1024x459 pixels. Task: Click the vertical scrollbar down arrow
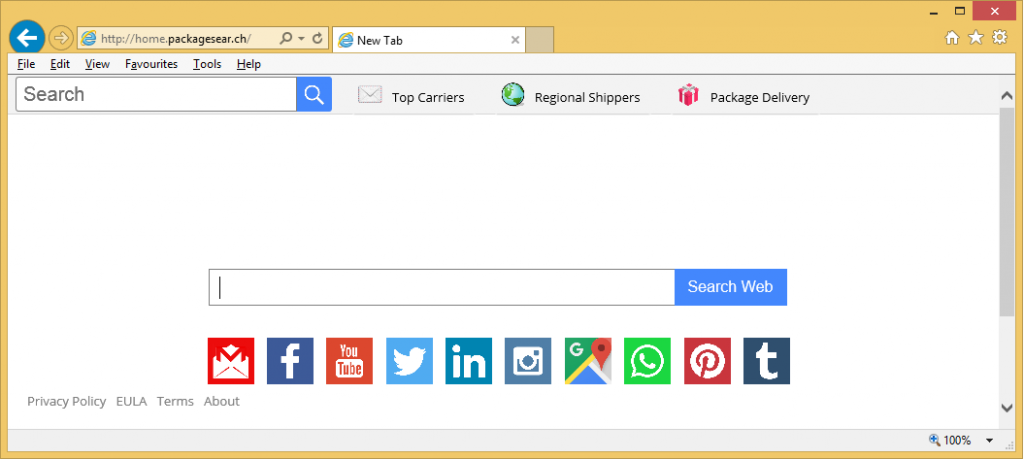point(1006,407)
